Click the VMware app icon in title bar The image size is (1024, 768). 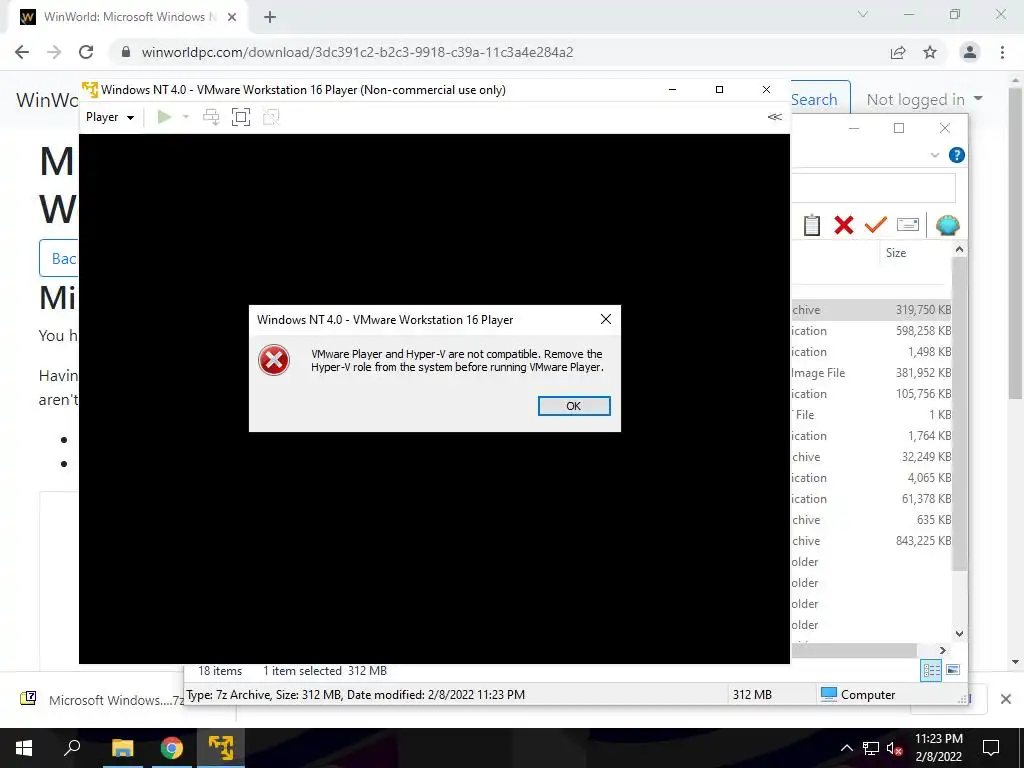[90, 89]
